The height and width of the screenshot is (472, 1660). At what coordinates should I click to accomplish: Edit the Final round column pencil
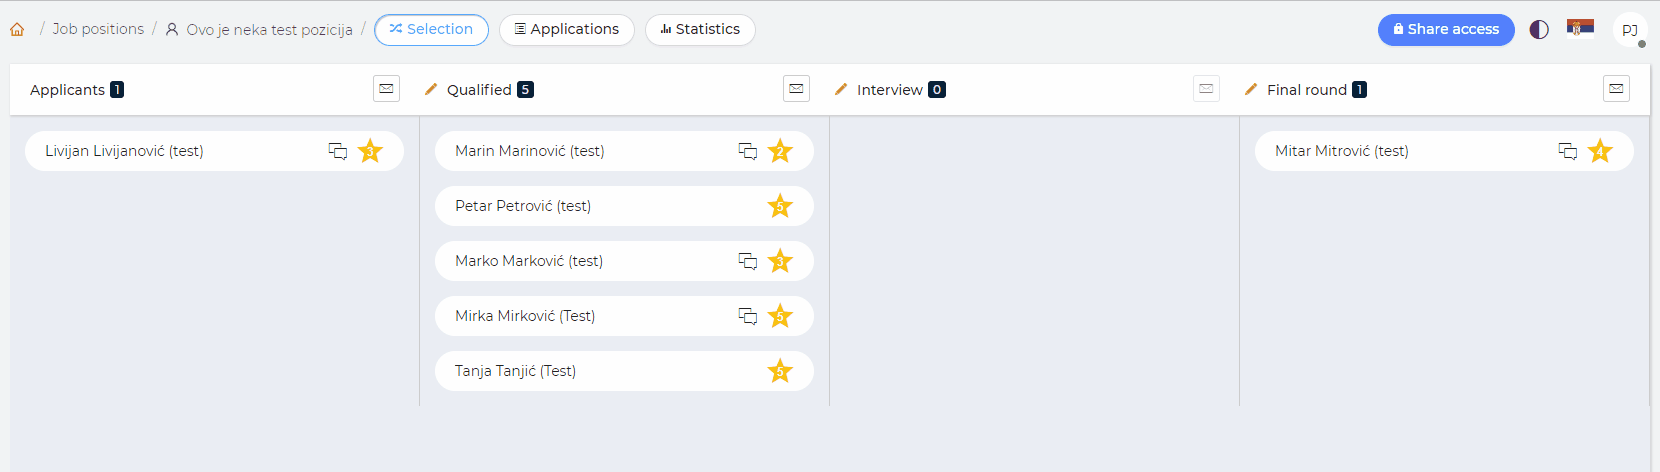point(1251,89)
